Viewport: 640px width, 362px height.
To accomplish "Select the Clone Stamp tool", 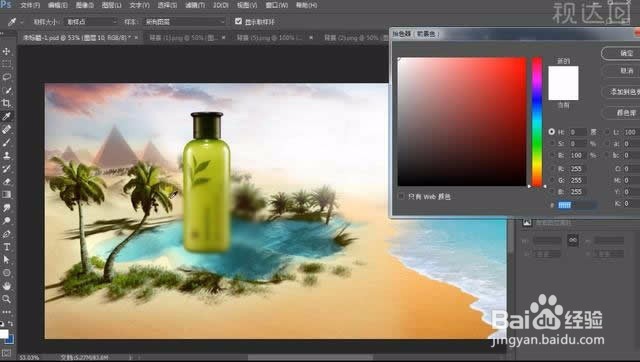I will click(7, 155).
